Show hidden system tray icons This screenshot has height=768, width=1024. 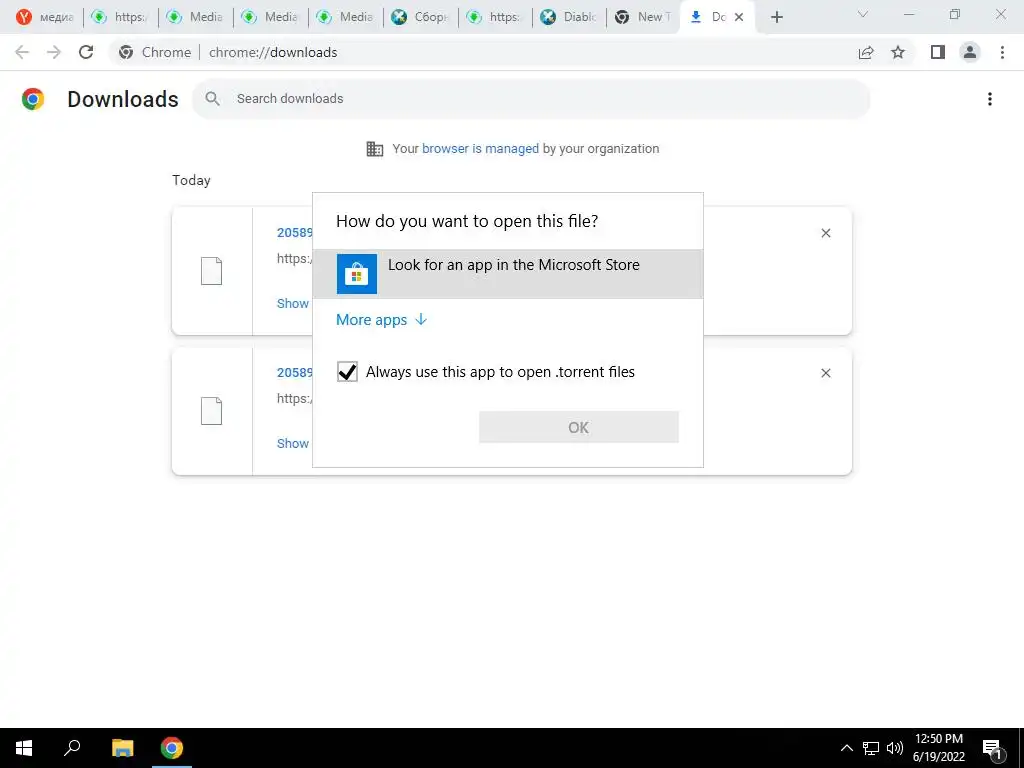coord(846,748)
